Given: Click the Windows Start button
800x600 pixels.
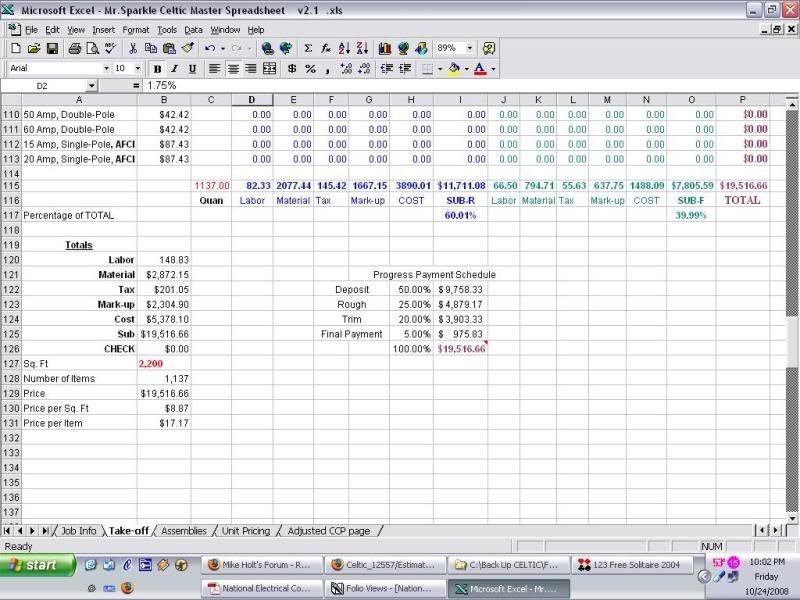Looking at the screenshot, I should [37, 565].
